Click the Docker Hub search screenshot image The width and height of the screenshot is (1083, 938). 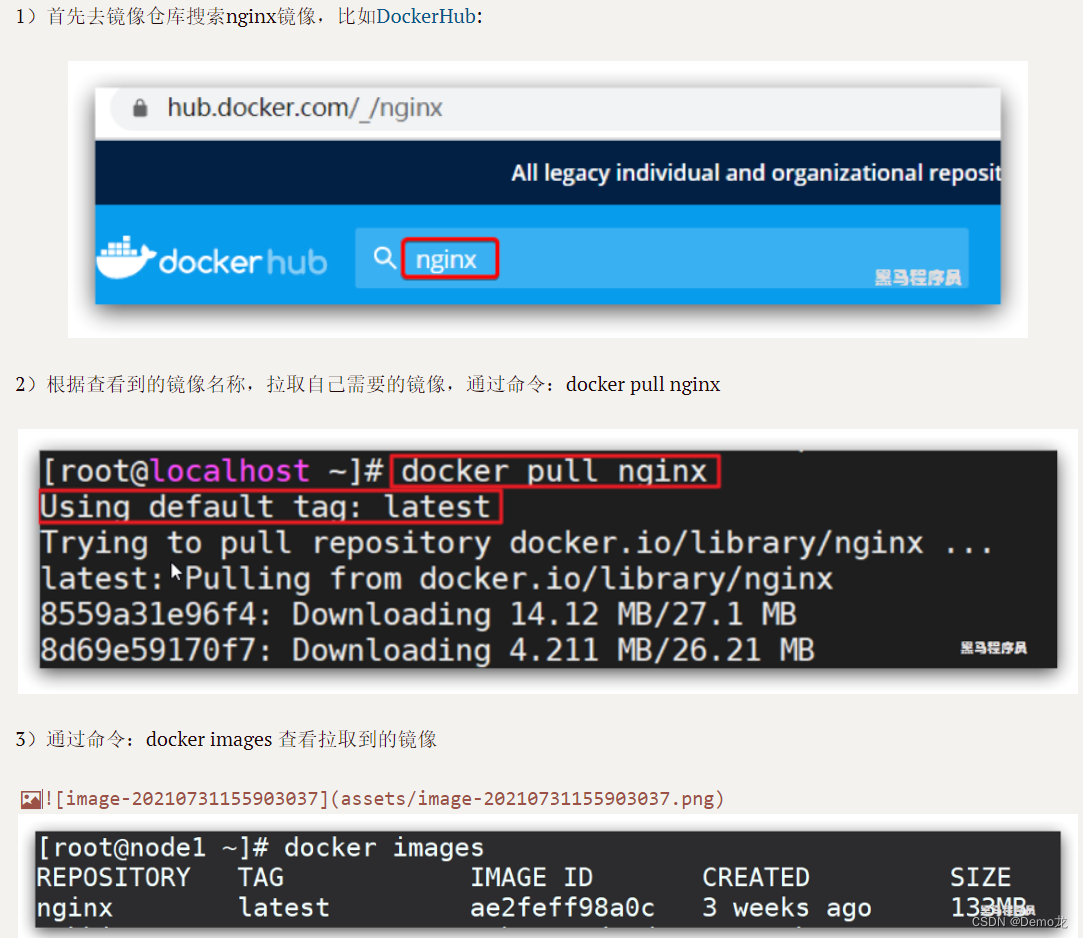548,200
